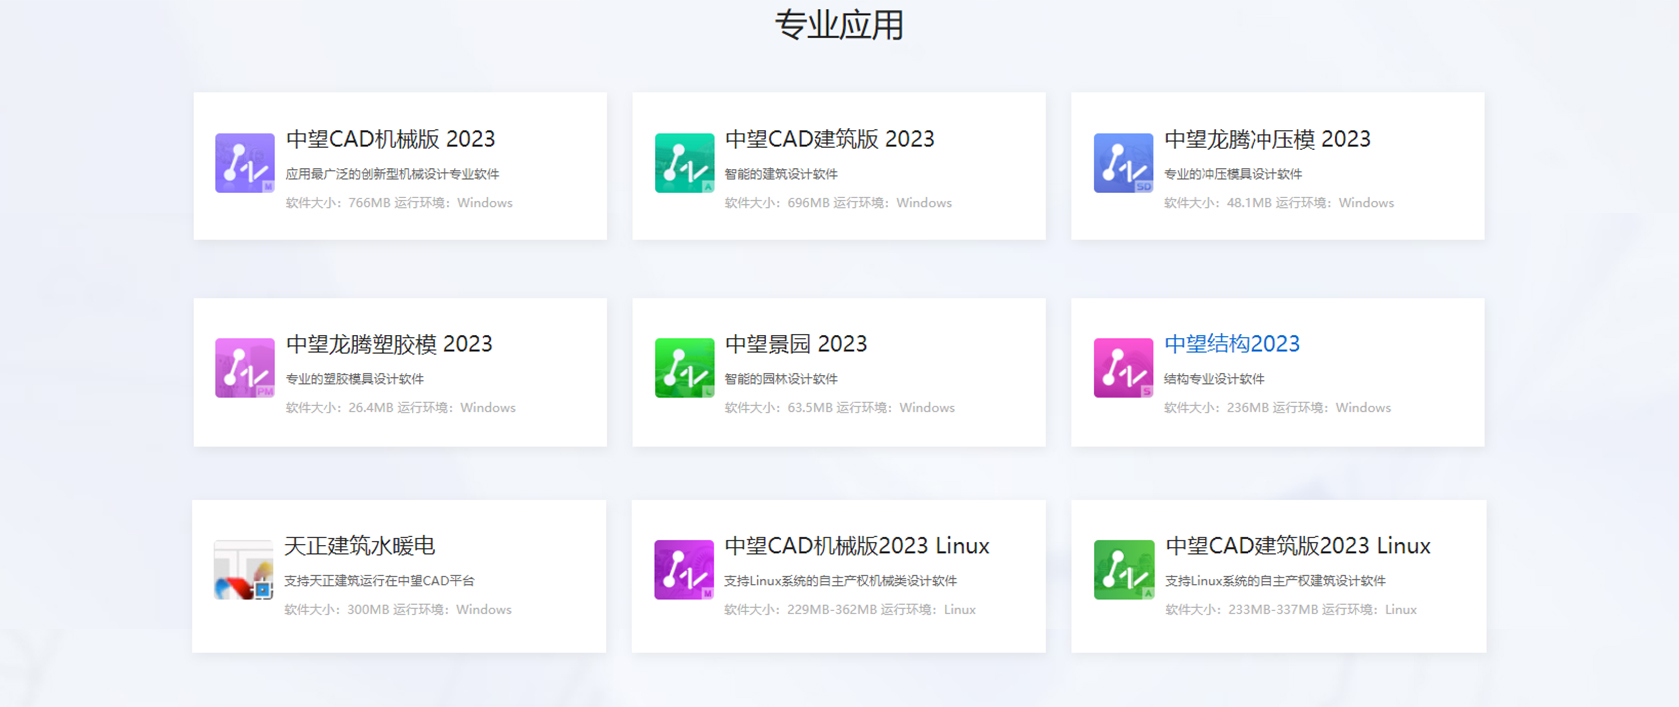Click the 中望CAD建筑版2023 Linux green icon
1679x707 pixels.
[x=1124, y=570]
